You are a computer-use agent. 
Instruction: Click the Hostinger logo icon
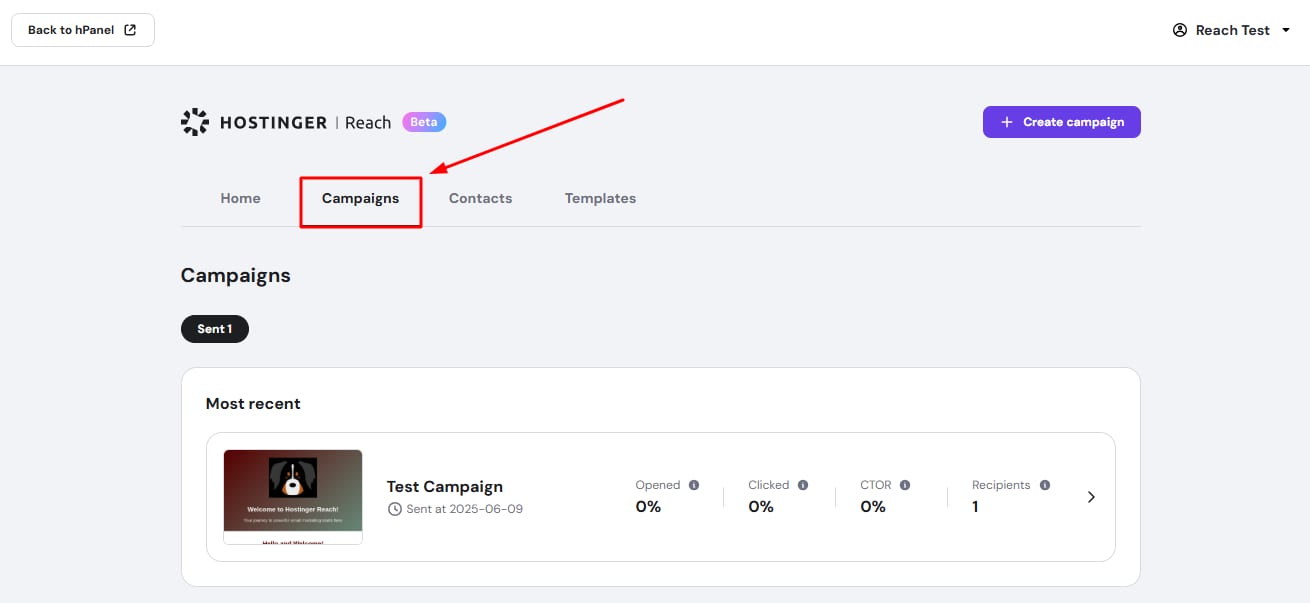[194, 122]
